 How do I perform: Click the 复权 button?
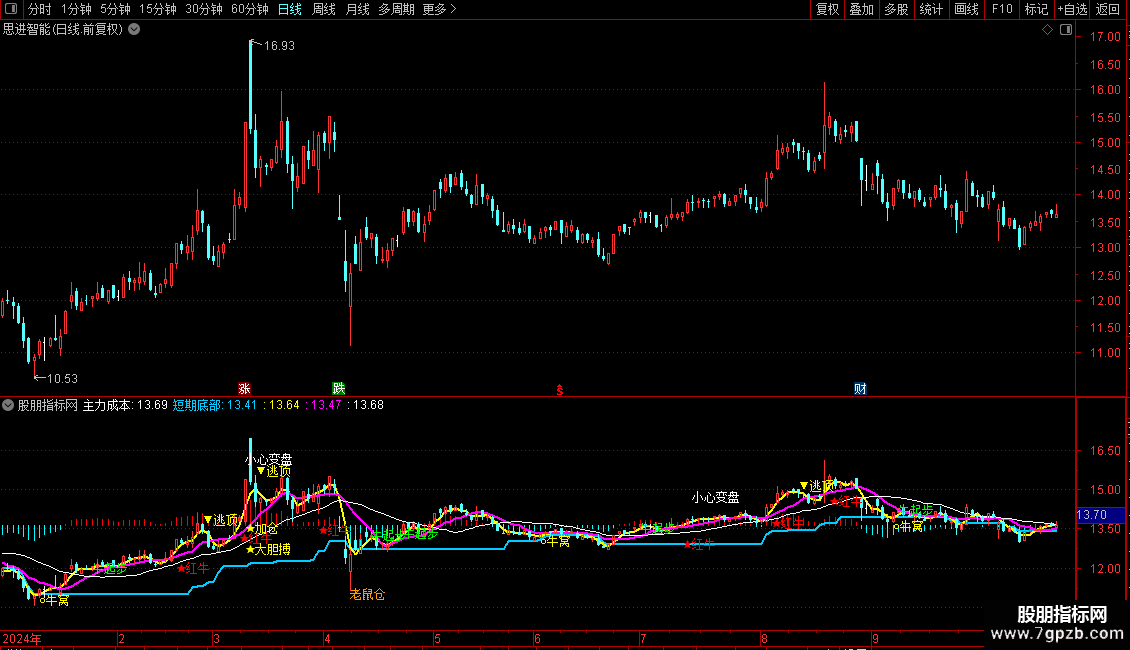coord(828,10)
